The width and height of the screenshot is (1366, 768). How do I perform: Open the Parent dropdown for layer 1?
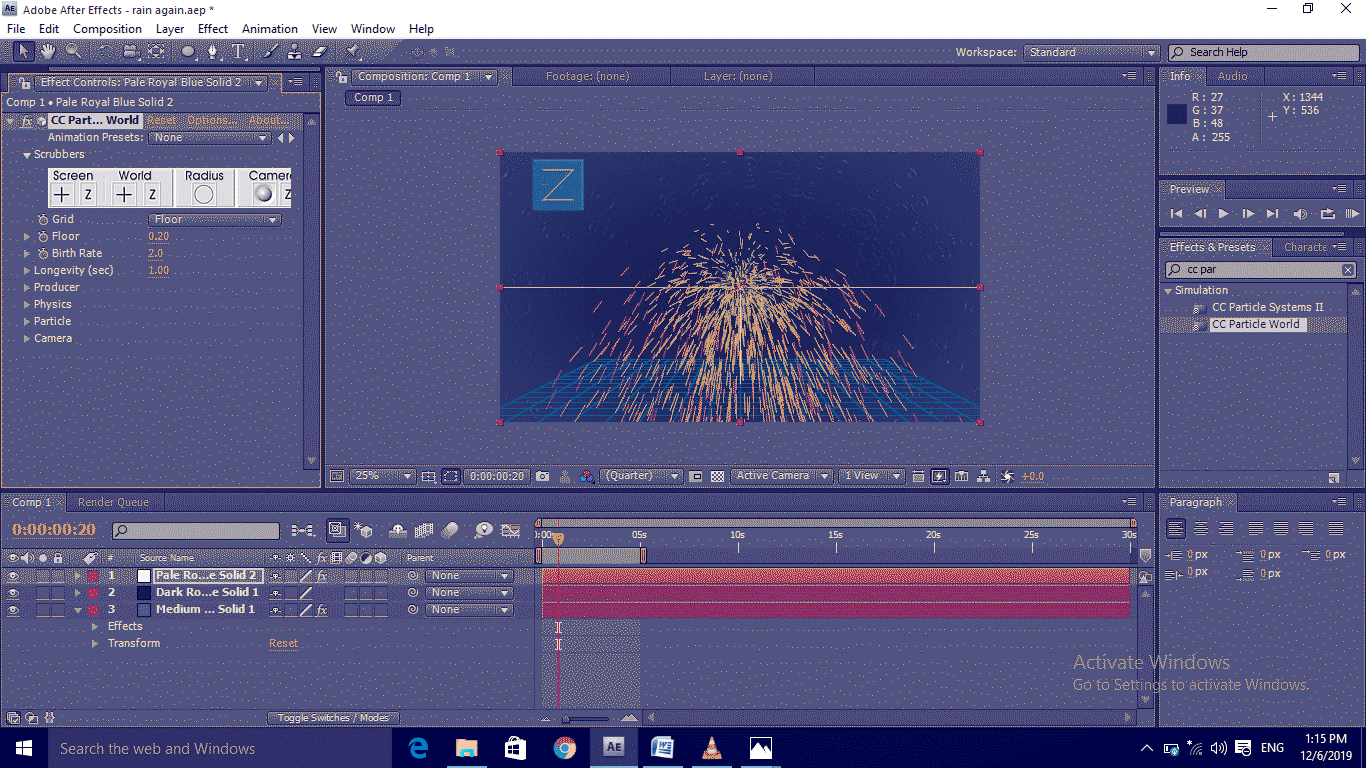pyautogui.click(x=468, y=576)
